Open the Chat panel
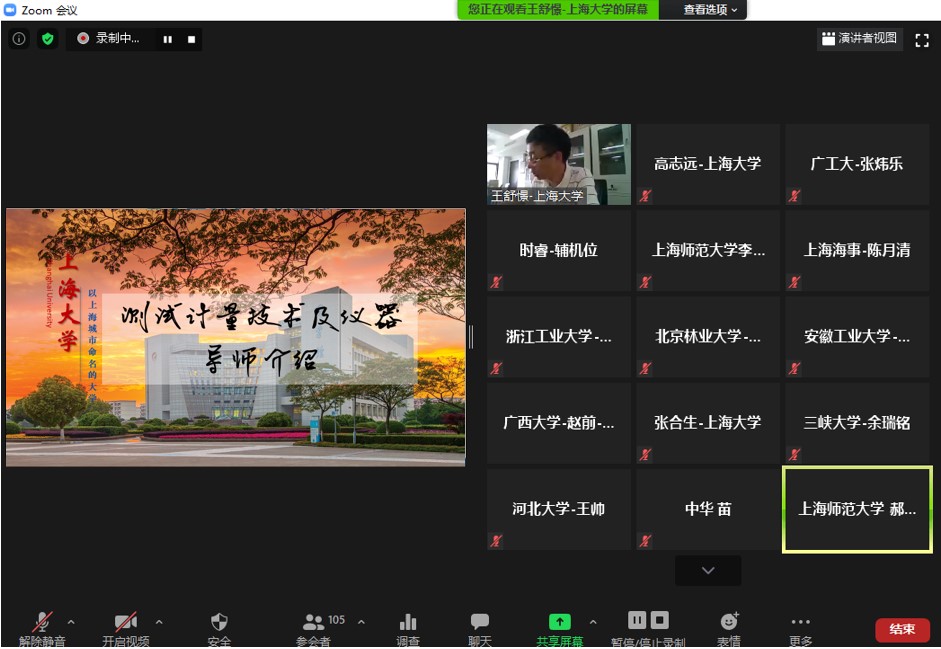Image resolution: width=941 pixels, height=649 pixels. [480, 624]
